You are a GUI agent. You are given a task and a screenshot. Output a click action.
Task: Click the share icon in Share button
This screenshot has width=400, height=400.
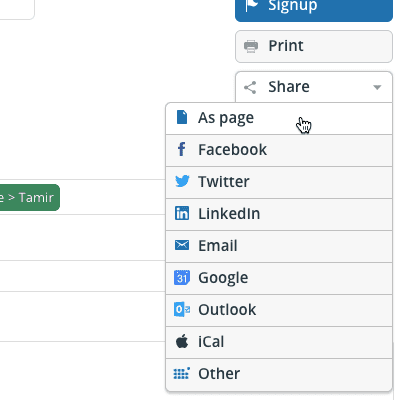[x=250, y=87]
